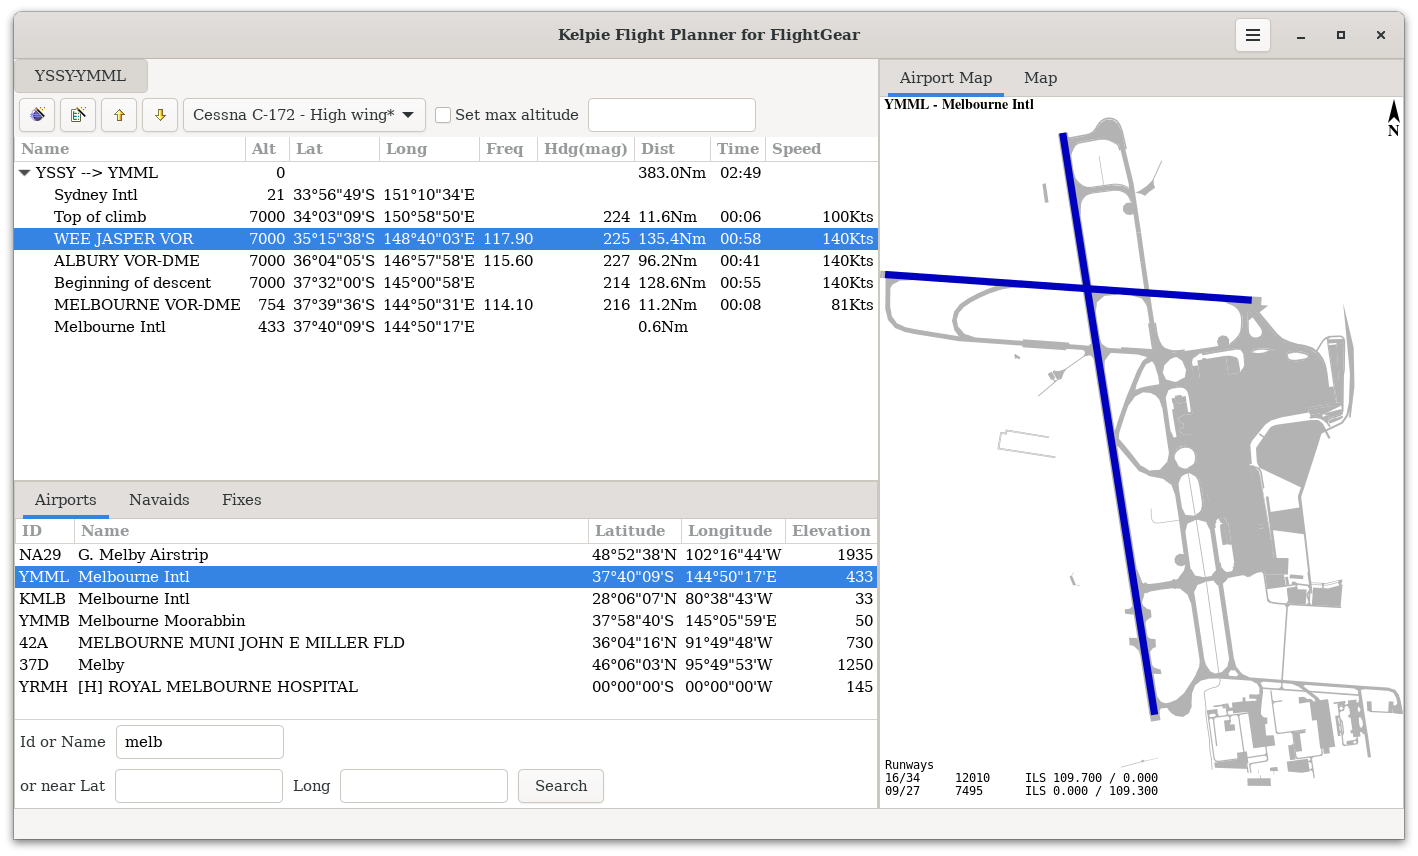
Task: Close the Kelpie Flight Planner window
Action: pyautogui.click(x=1381, y=35)
